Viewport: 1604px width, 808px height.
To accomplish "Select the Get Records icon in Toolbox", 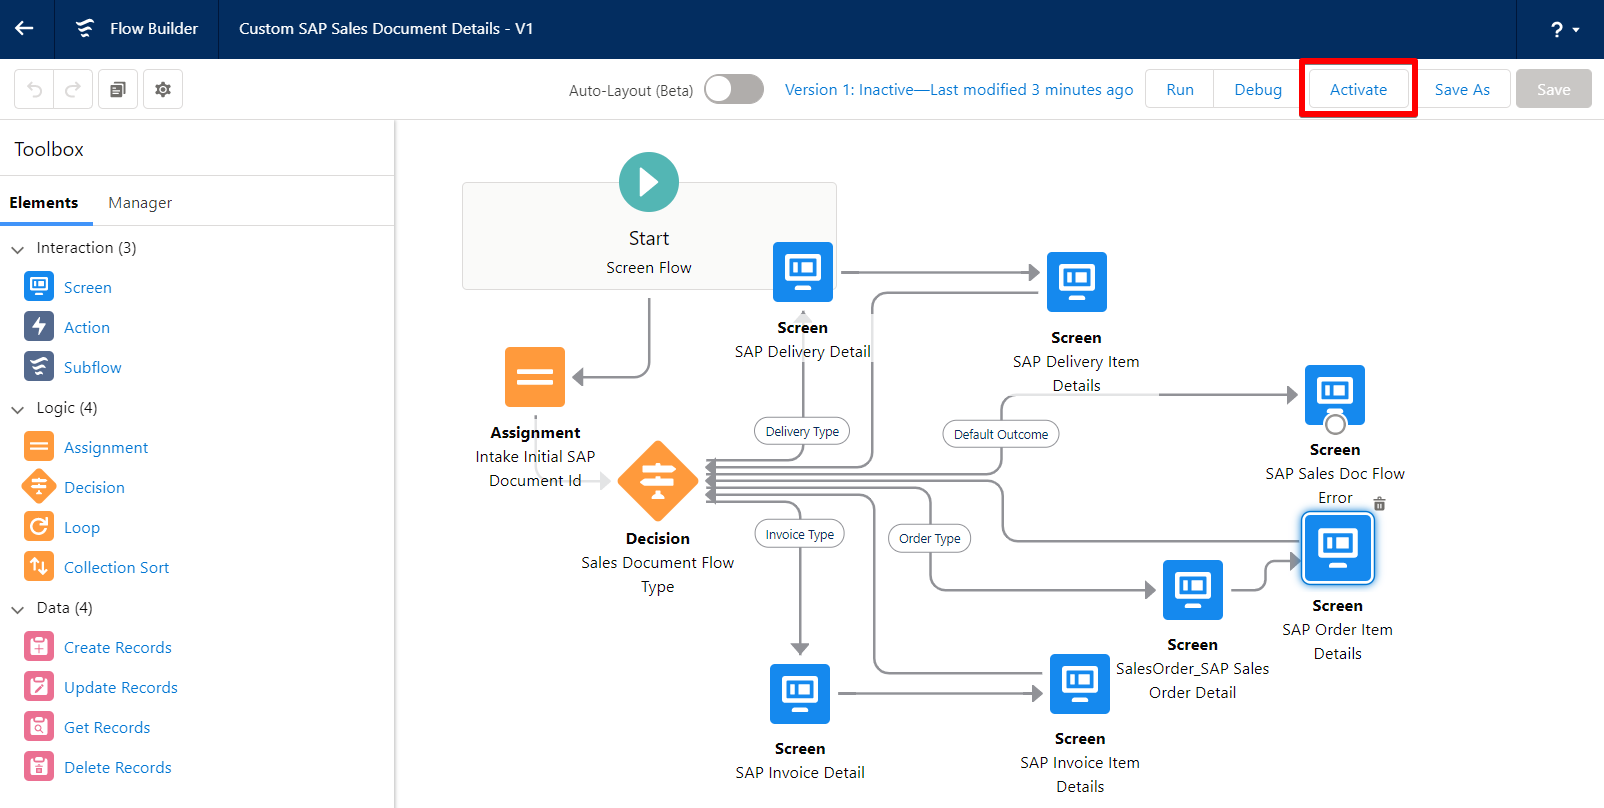I will click(x=39, y=727).
